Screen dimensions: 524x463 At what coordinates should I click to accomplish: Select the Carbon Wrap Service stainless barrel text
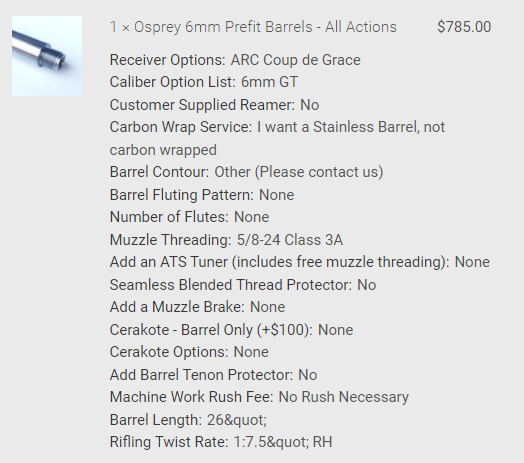277,138
